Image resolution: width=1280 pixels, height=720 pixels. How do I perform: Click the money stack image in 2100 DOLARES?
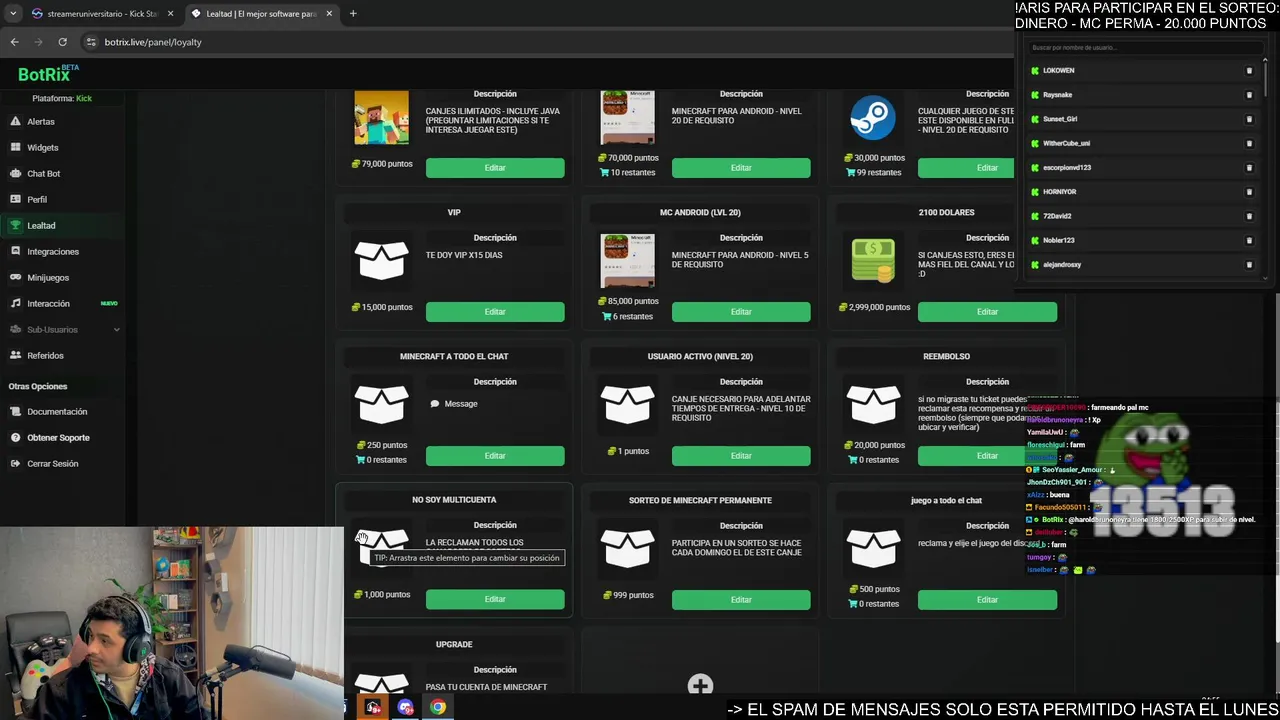873,261
